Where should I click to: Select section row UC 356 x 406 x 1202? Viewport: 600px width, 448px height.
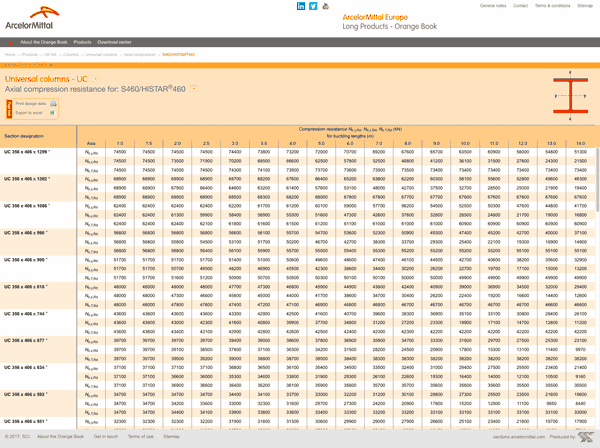click(x=27, y=179)
